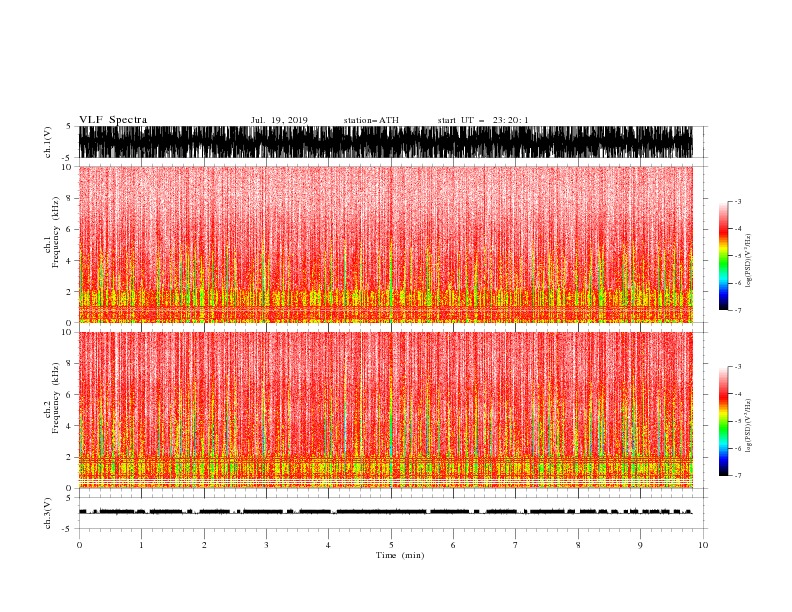
Task: Select the date text "Jul. 19, 2019"
Action: (279, 120)
